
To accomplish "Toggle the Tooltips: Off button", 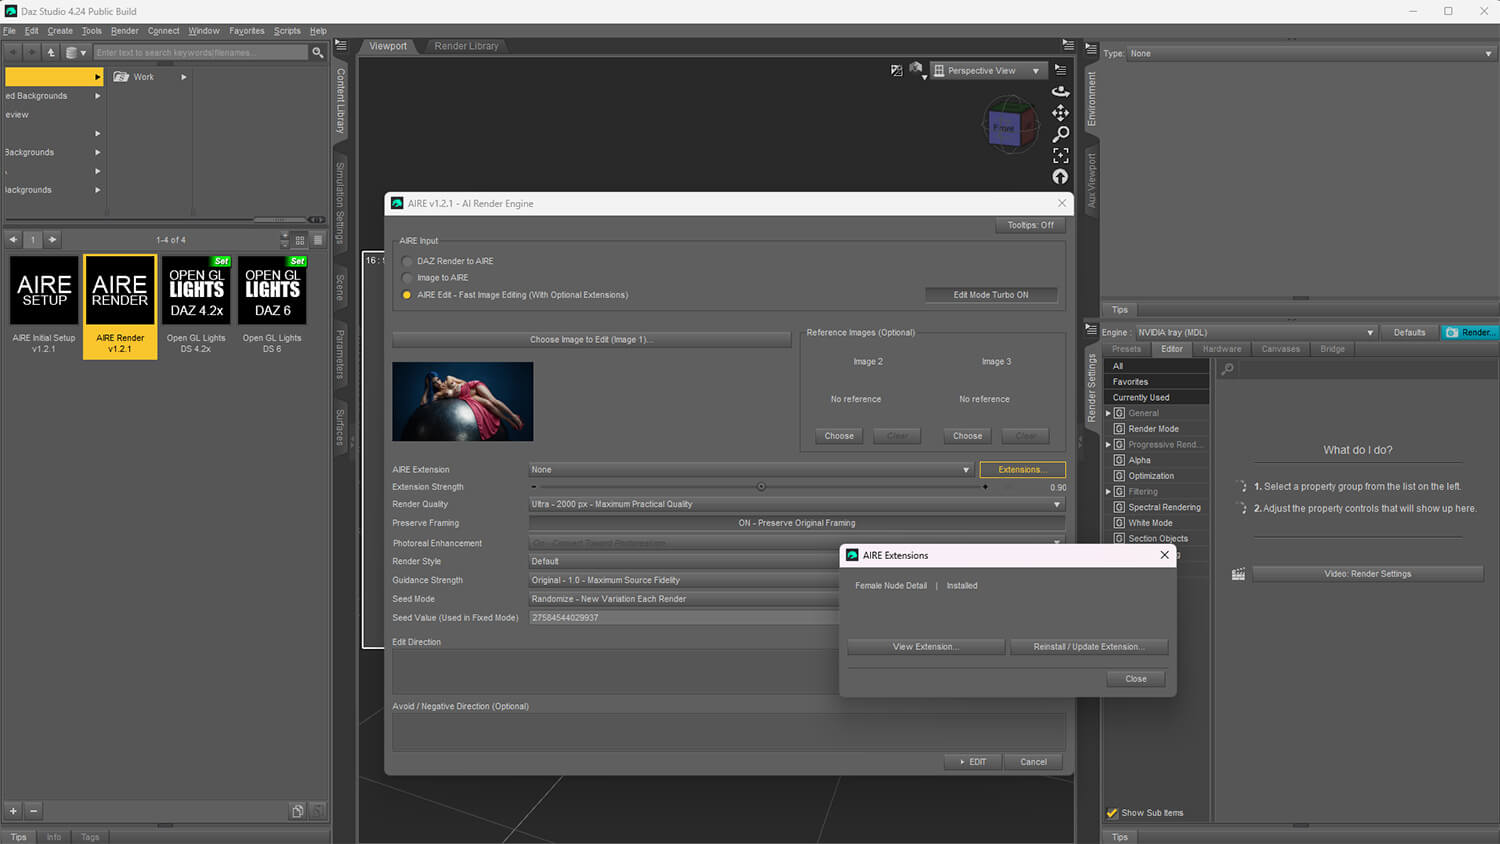I will [x=1030, y=225].
